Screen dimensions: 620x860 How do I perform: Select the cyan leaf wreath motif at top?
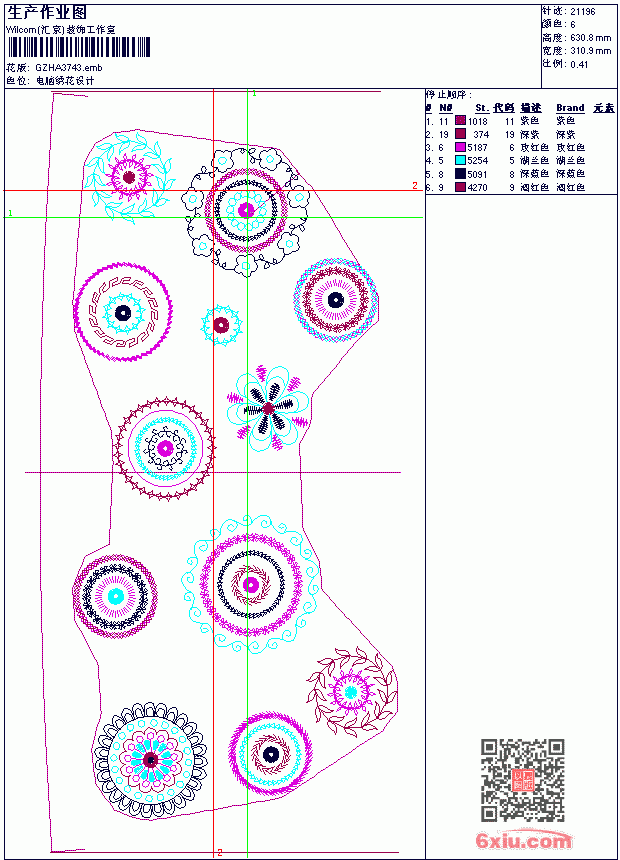pyautogui.click(x=130, y=177)
